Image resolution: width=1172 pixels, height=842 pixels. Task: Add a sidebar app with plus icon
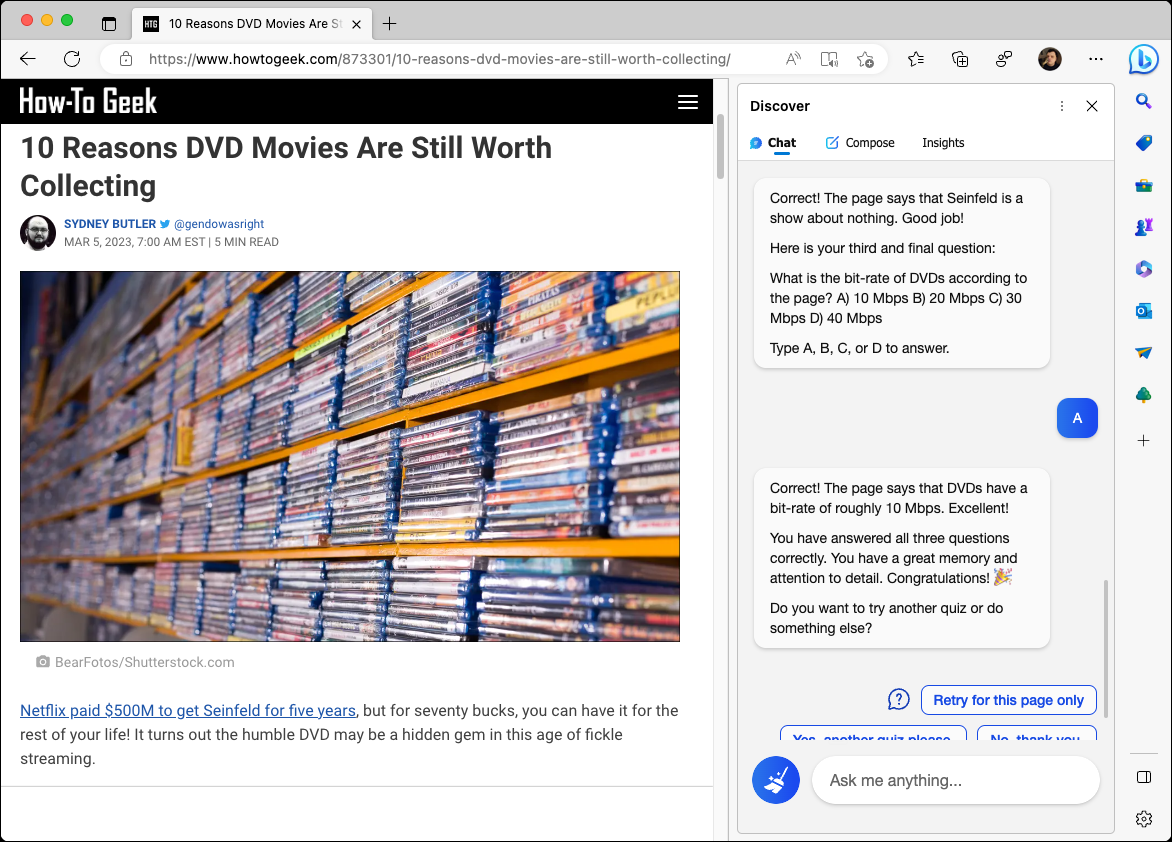[1144, 440]
